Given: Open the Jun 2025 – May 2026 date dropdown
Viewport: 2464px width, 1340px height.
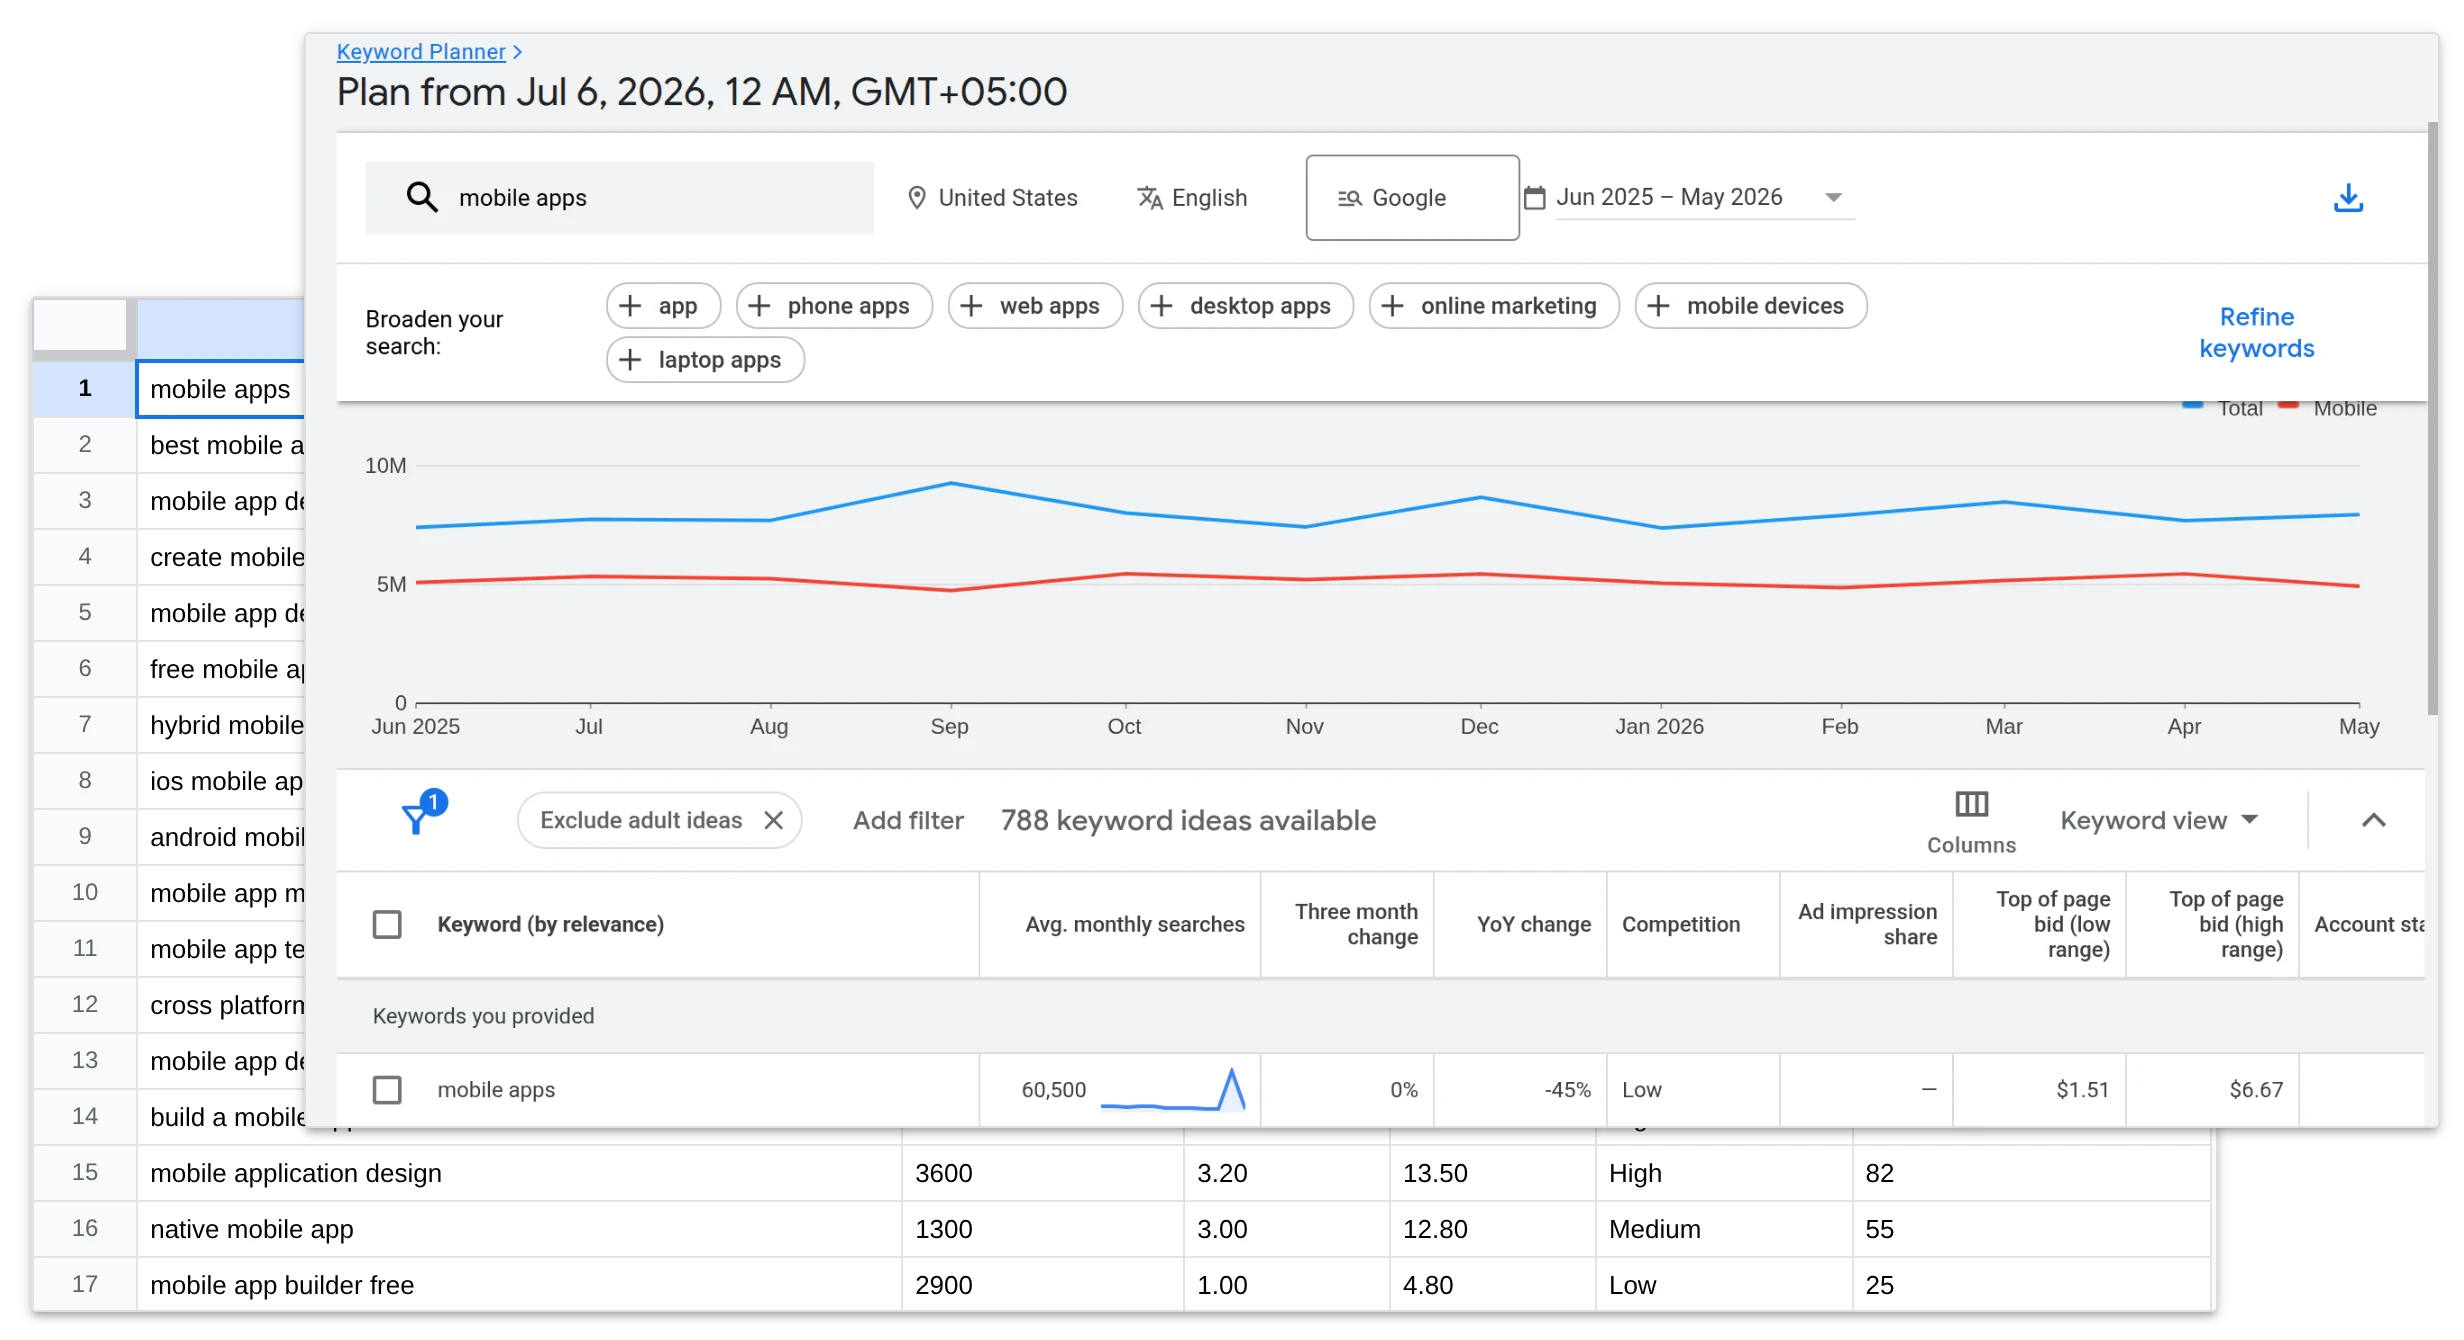Looking at the screenshot, I should point(1705,197).
